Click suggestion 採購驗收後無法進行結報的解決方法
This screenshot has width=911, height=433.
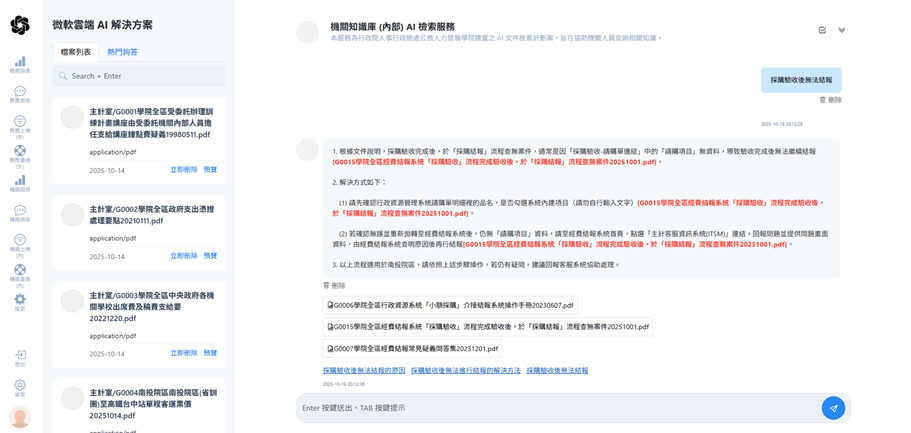[x=465, y=370]
